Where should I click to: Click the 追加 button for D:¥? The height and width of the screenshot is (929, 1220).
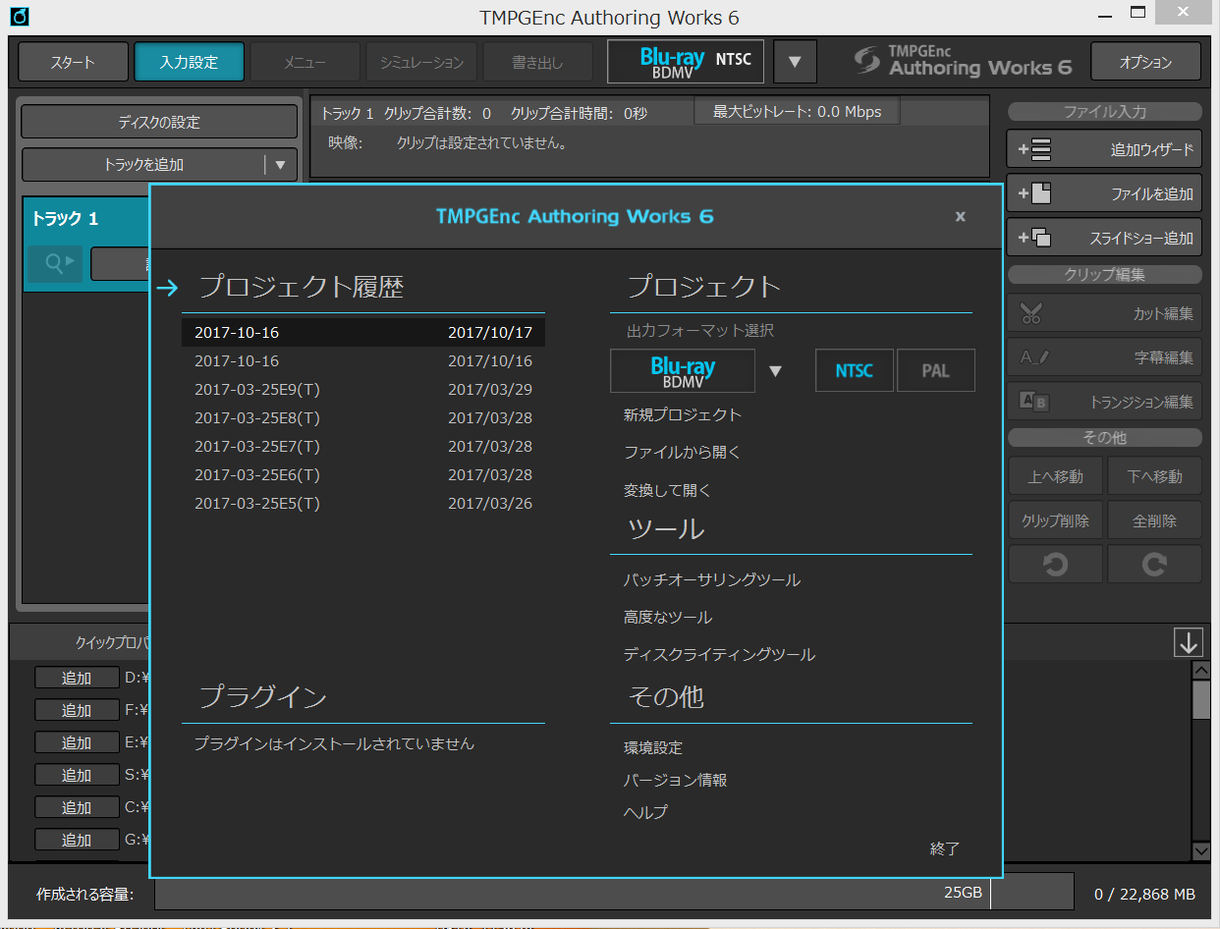pos(77,678)
